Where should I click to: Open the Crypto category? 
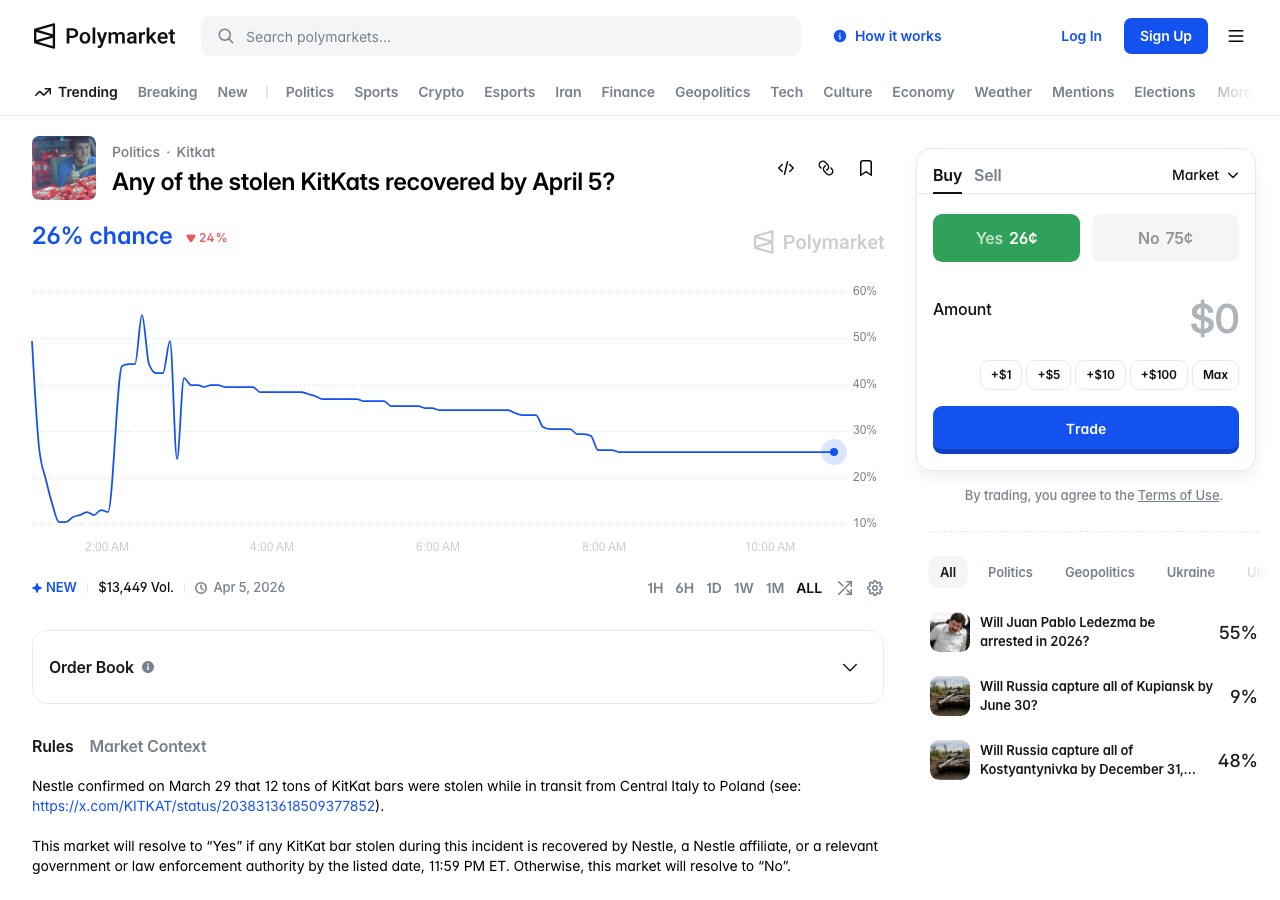[441, 92]
